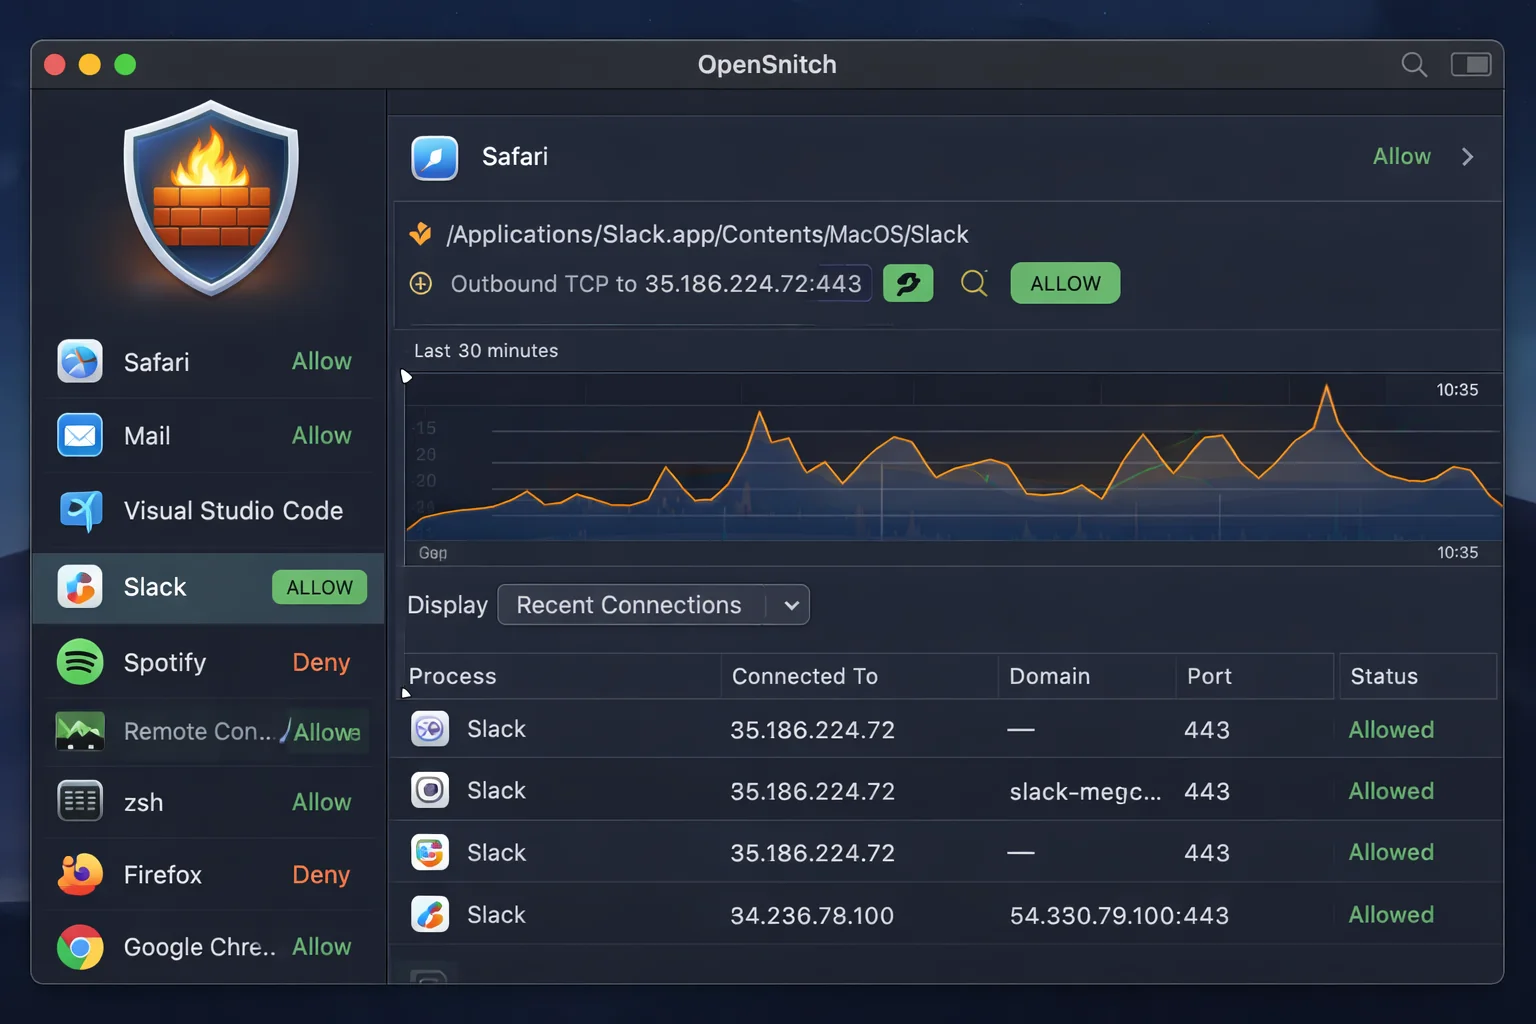The height and width of the screenshot is (1024, 1536).
Task: Toggle the Mail Allow rule in sidebar
Action: (x=321, y=435)
